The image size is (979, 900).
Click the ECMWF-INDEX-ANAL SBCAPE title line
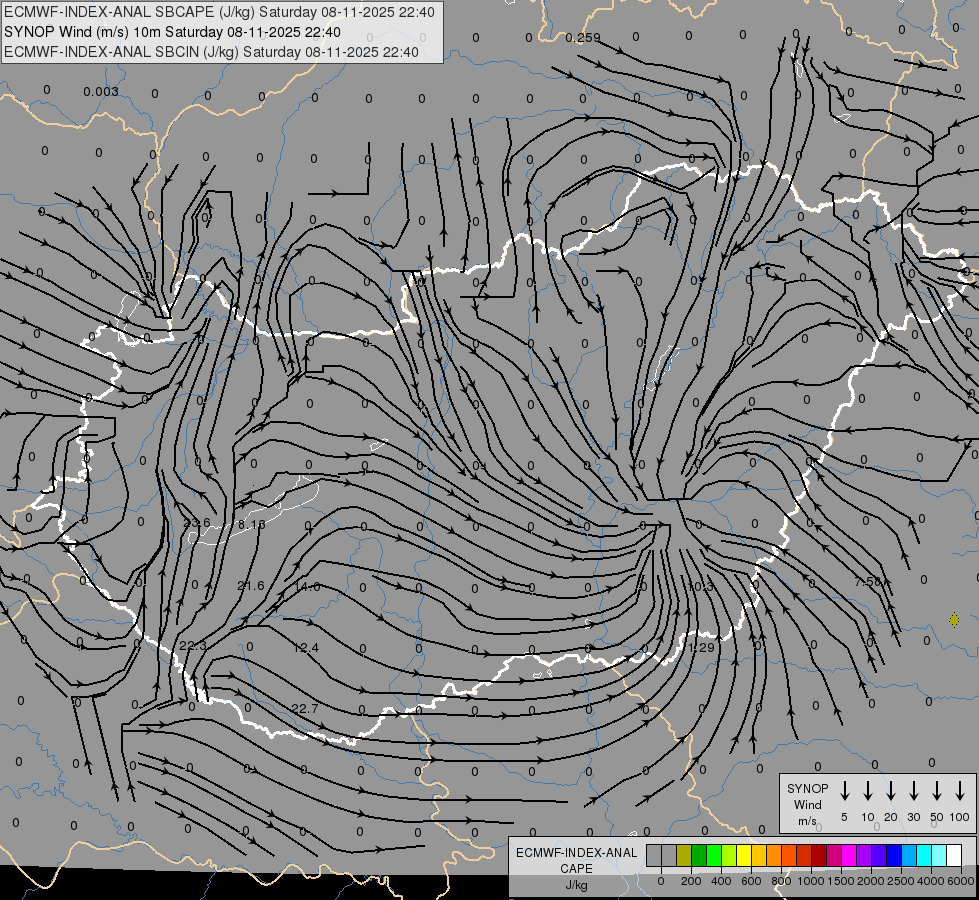click(219, 12)
